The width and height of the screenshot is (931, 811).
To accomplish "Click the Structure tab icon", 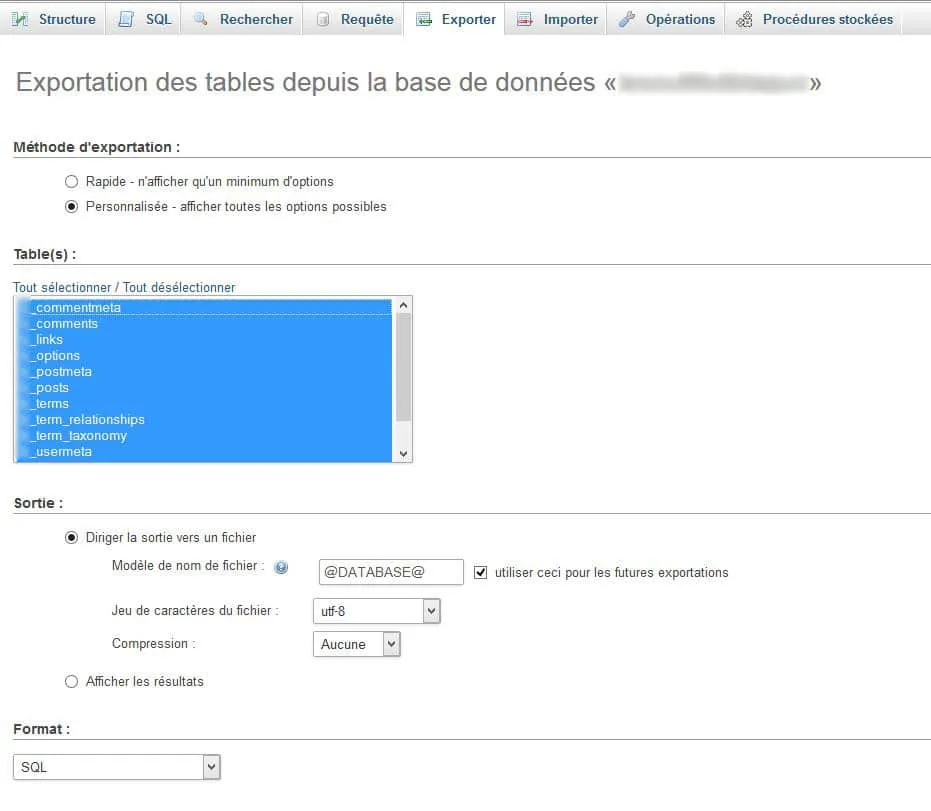I will tap(20, 20).
